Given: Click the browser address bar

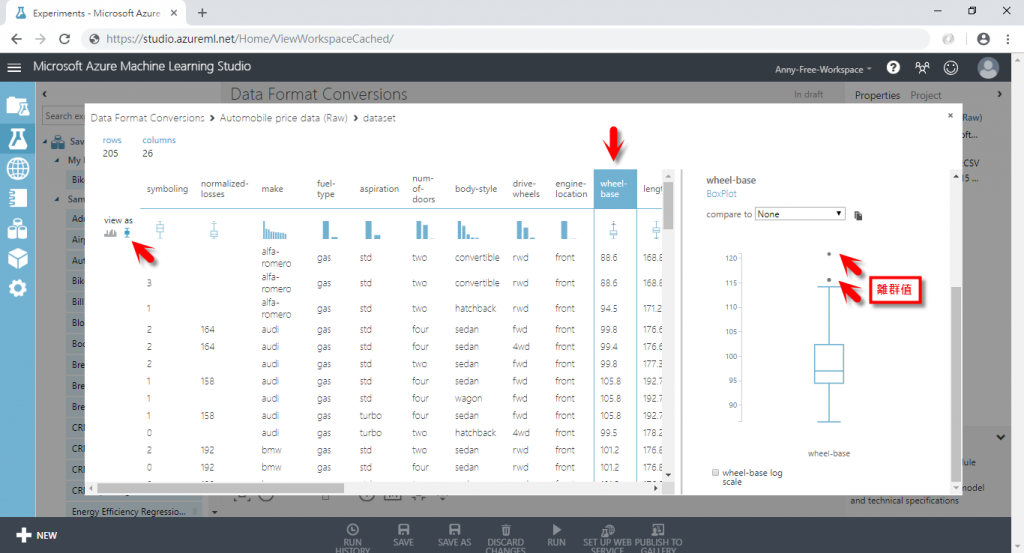Looking at the screenshot, I should (x=503, y=39).
